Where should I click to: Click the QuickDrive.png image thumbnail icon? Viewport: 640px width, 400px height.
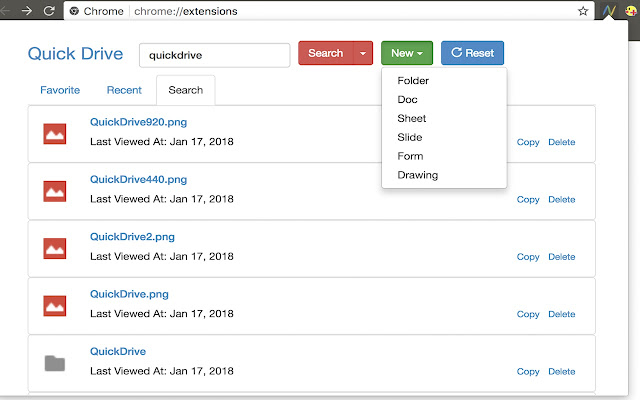(55, 306)
